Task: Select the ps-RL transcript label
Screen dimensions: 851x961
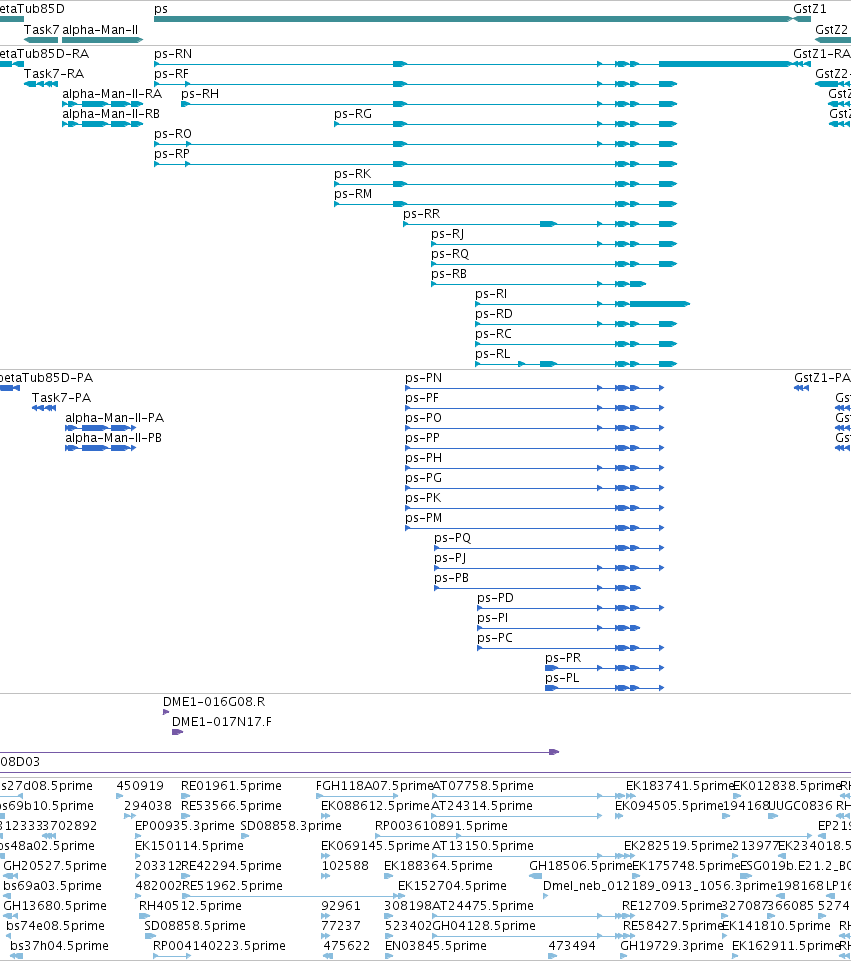Action: 493,354
